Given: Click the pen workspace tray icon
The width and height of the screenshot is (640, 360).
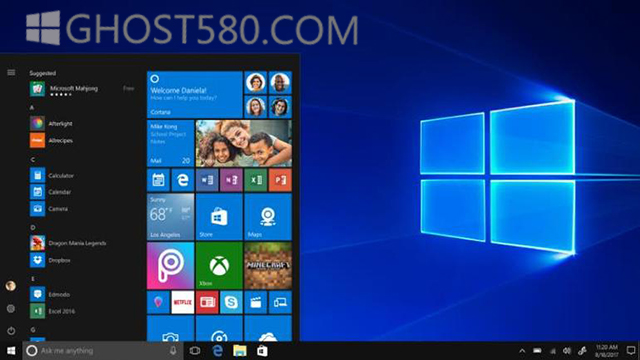Looking at the screenshot, I should point(582,351).
